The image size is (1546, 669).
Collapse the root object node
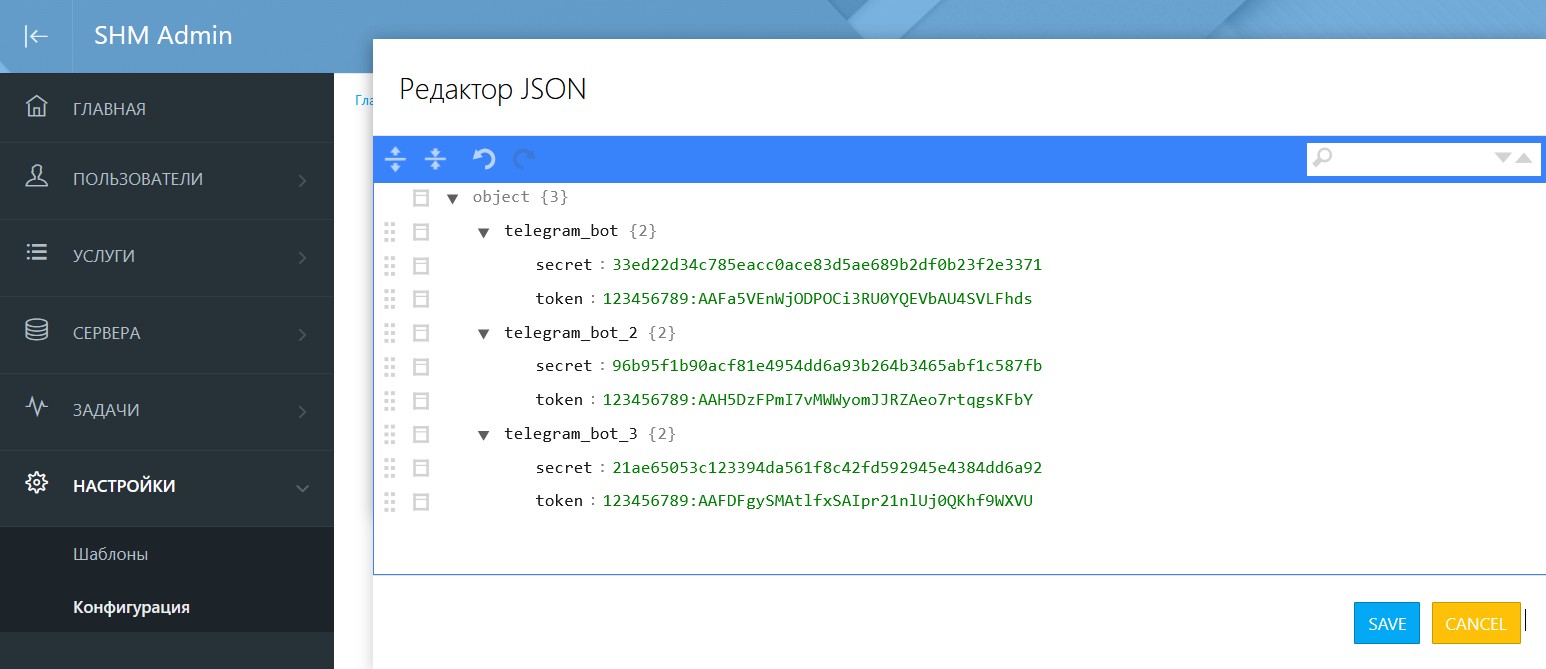452,198
